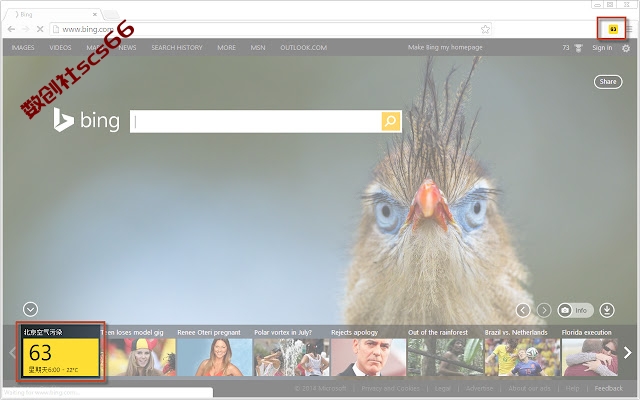Go to MSN

pos(258,48)
